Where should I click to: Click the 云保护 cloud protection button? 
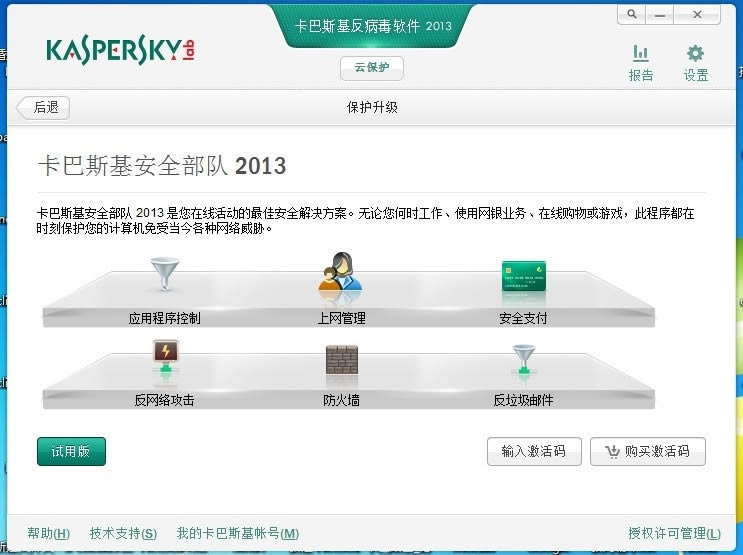pyautogui.click(x=372, y=68)
